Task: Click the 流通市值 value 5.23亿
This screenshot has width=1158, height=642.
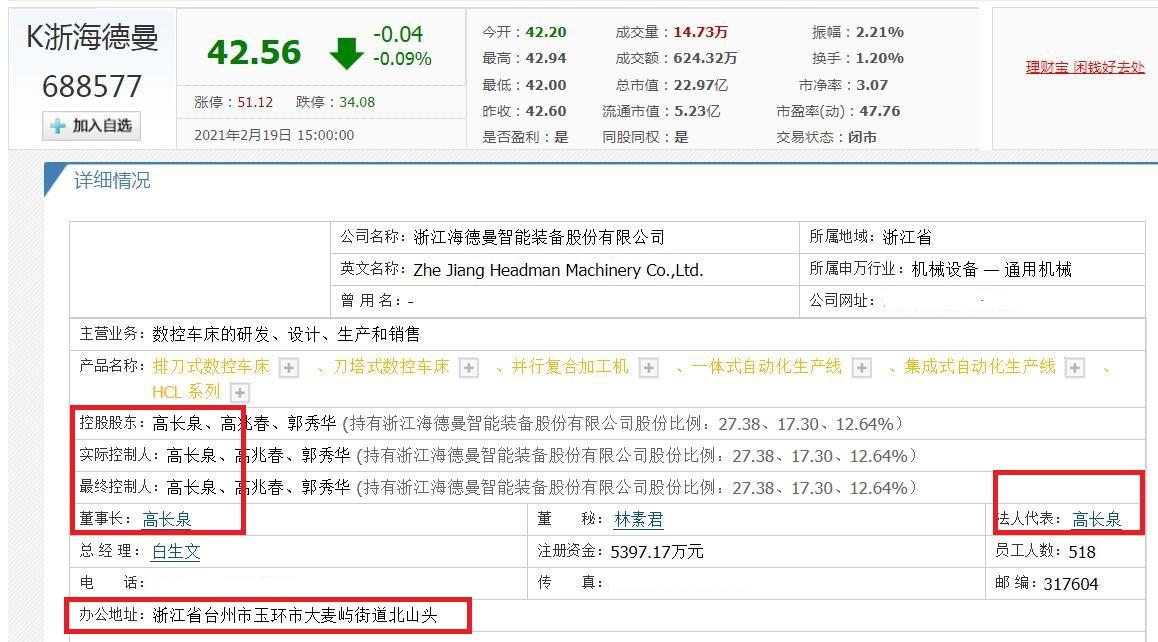Action: point(696,111)
